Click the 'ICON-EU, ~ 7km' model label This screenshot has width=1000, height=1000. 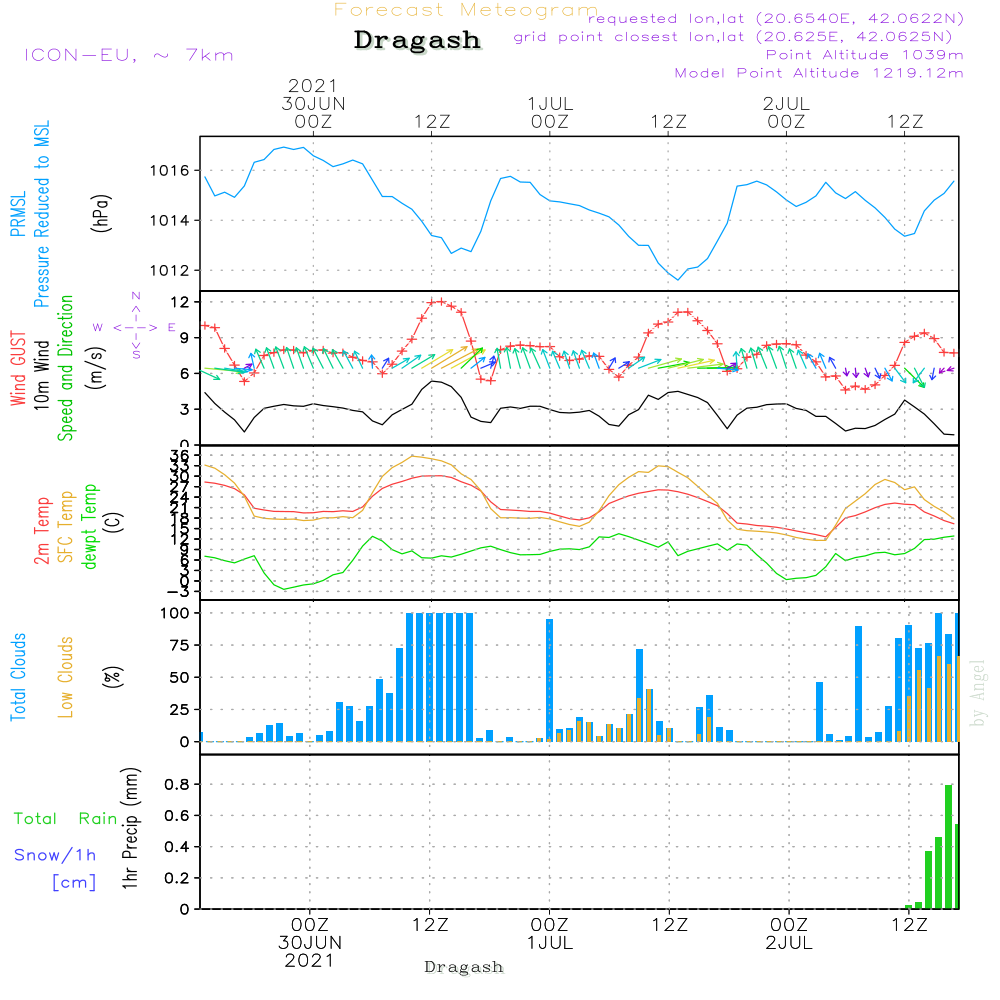pos(129,55)
